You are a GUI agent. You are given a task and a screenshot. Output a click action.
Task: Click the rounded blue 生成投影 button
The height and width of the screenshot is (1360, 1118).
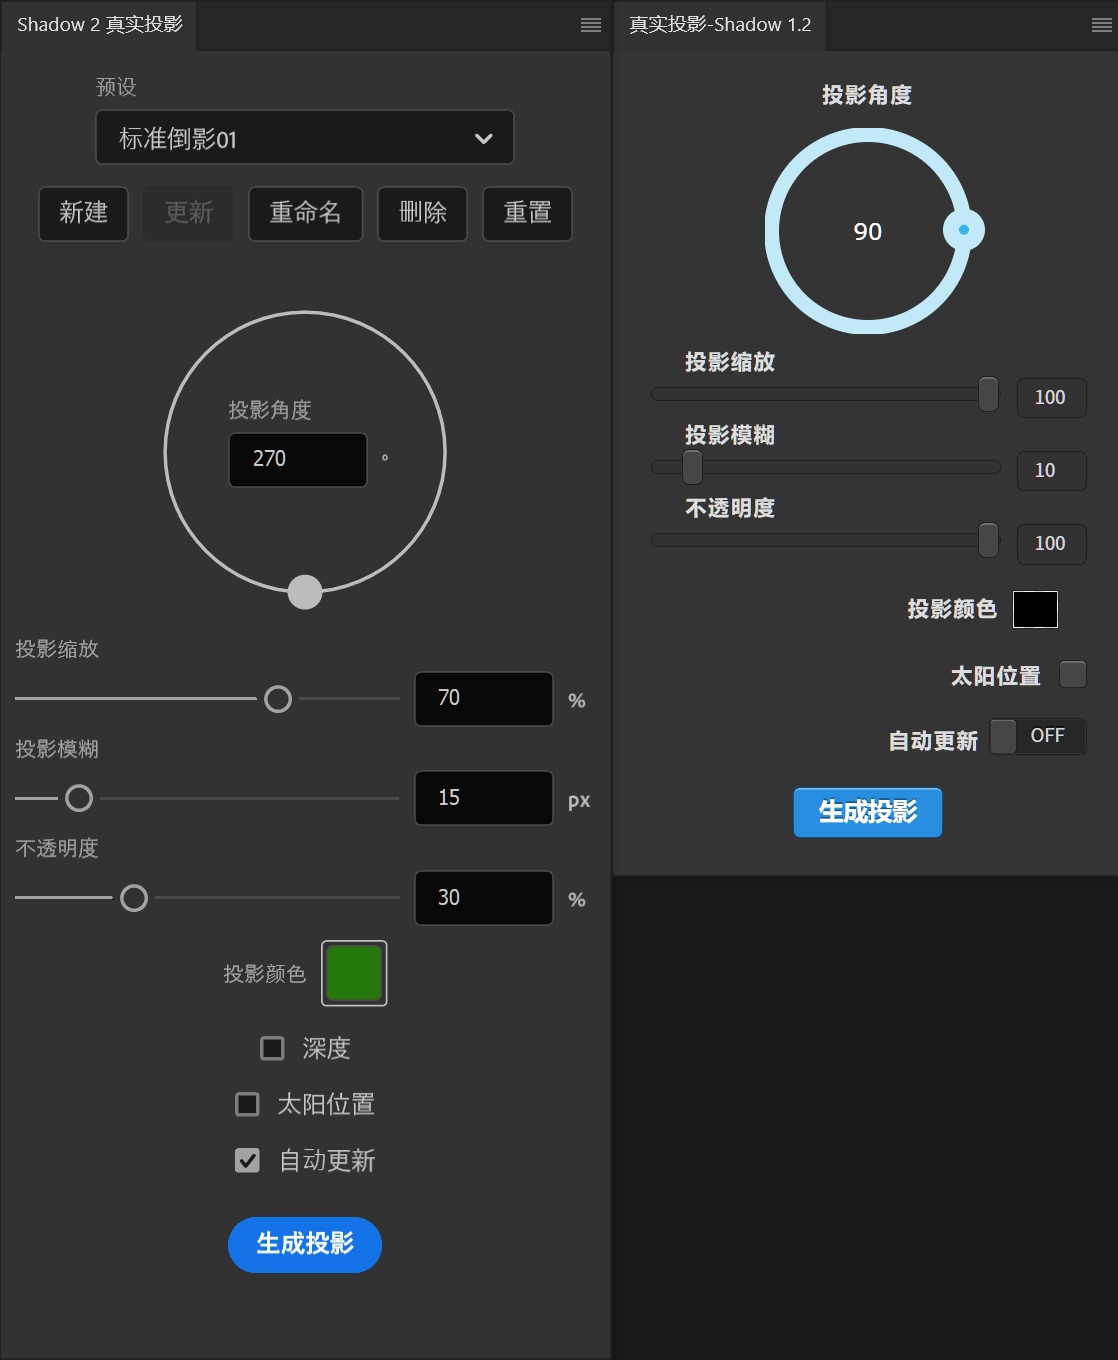pos(305,1244)
